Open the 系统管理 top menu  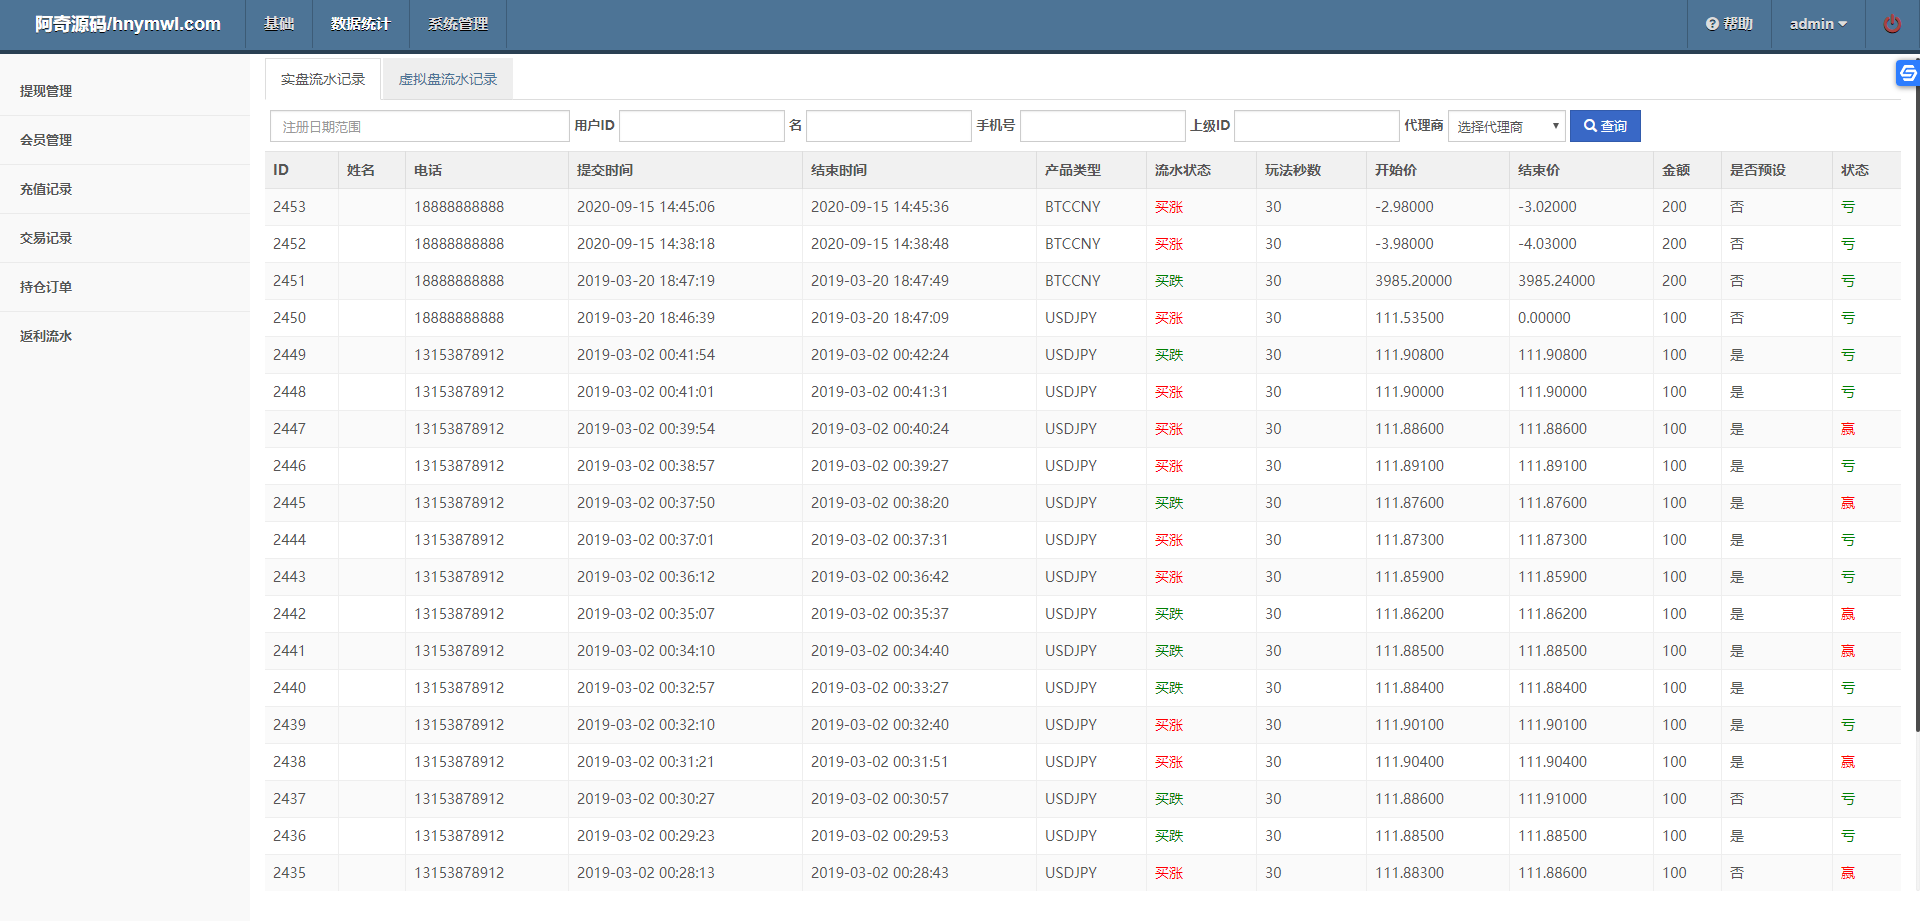457,24
